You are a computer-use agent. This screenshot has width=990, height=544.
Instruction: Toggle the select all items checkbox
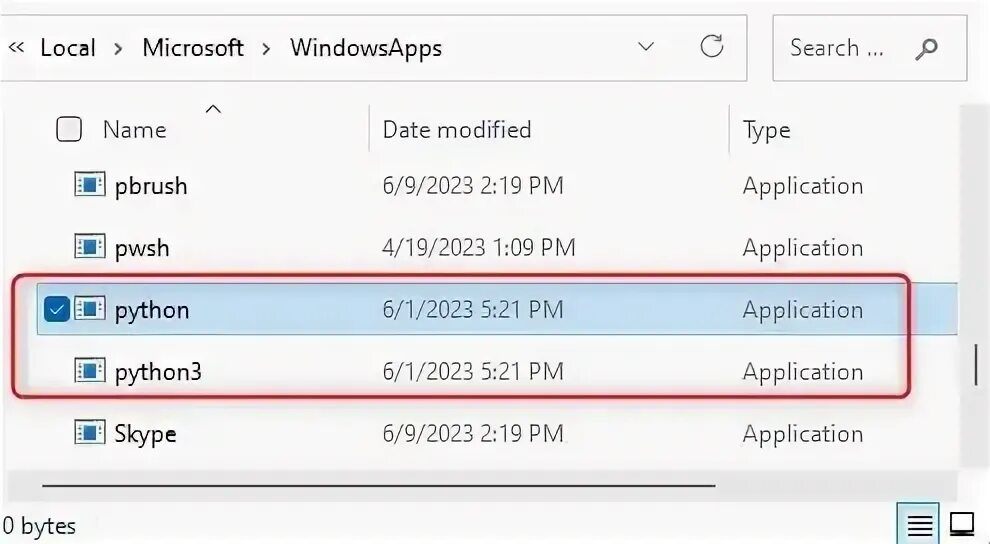[69, 129]
